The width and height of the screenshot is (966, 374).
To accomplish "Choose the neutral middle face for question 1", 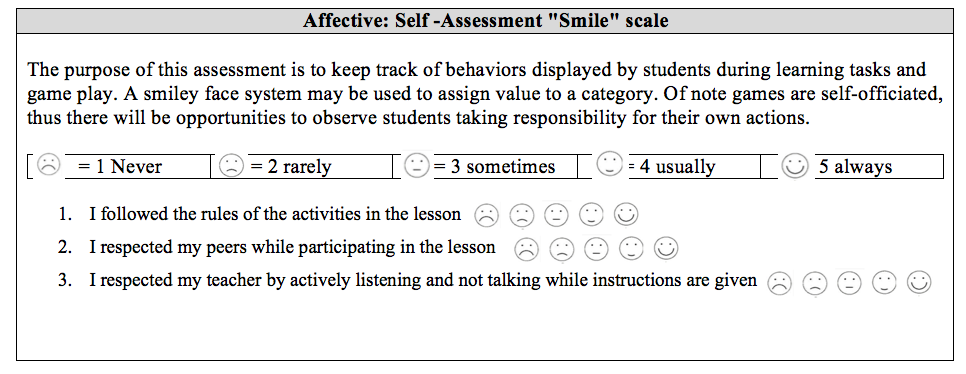I will pos(556,215).
